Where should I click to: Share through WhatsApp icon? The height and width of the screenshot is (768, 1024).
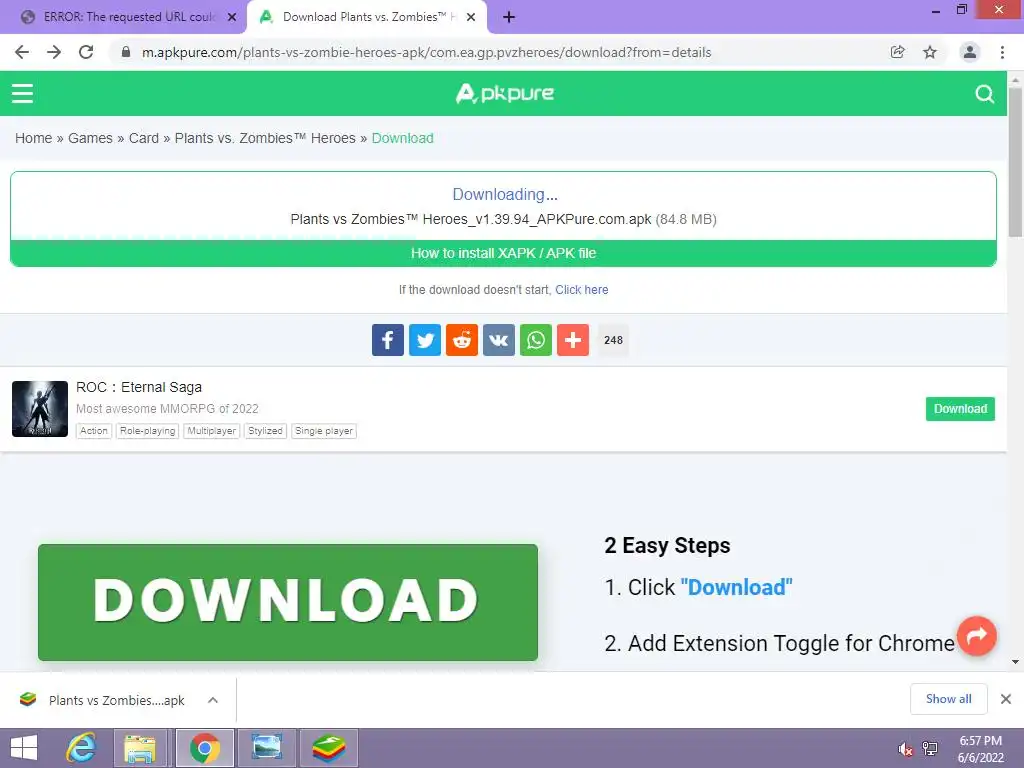coord(536,340)
